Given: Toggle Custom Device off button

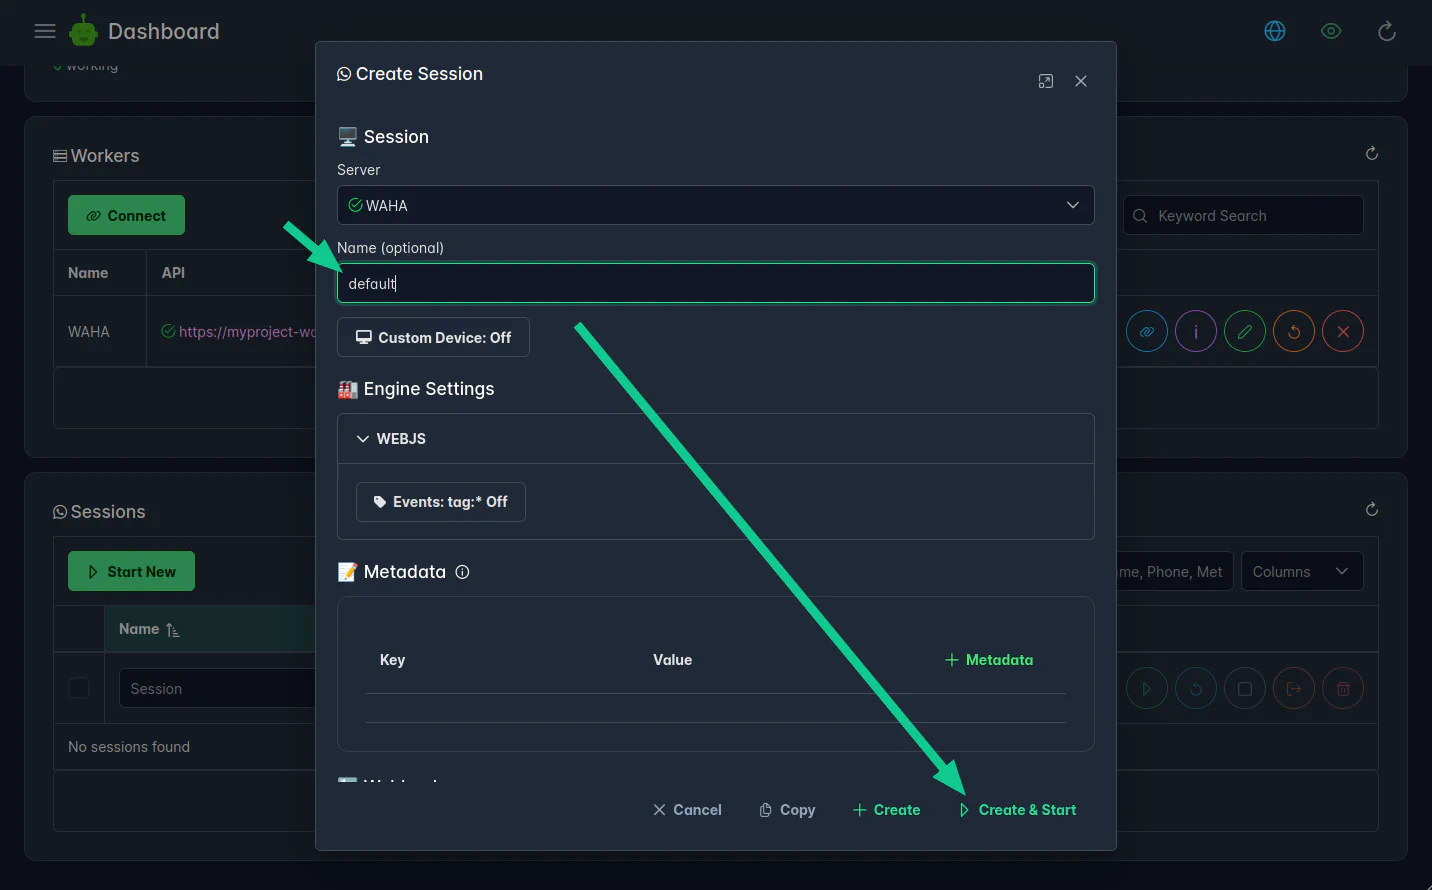Looking at the screenshot, I should click(x=433, y=338).
